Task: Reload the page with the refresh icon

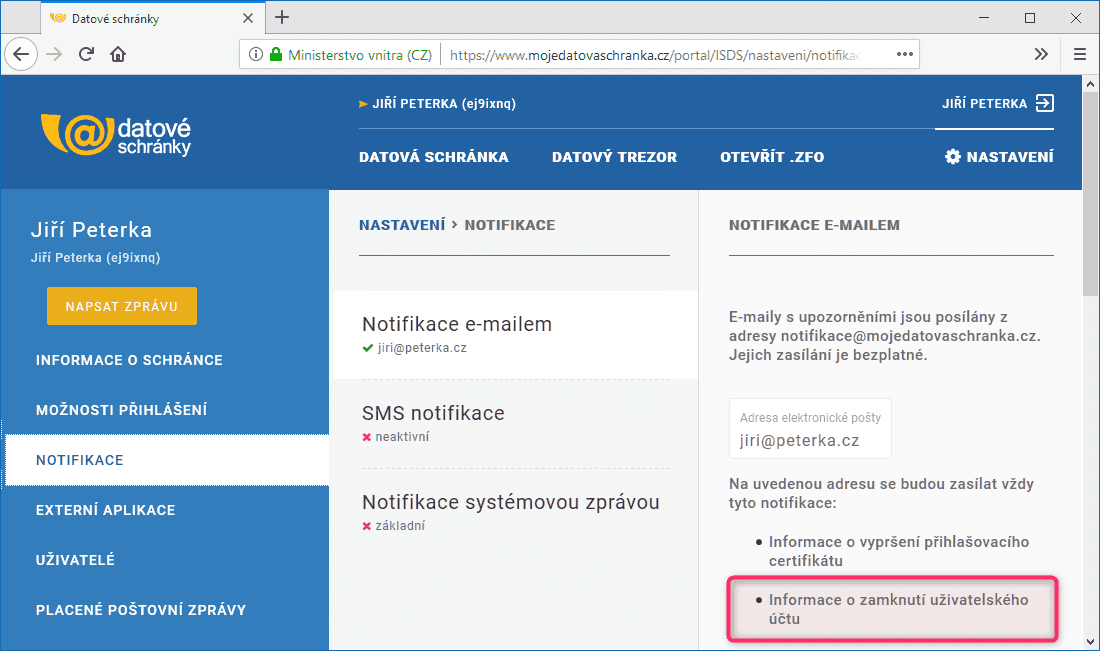Action: point(86,54)
